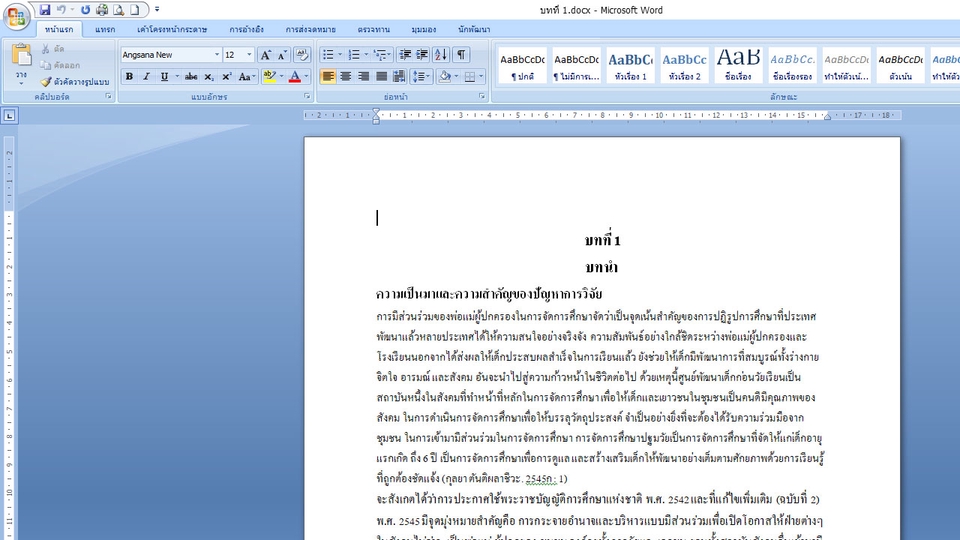Apply text highlight color
Viewport: 960px width, 540px height.
pos(269,77)
